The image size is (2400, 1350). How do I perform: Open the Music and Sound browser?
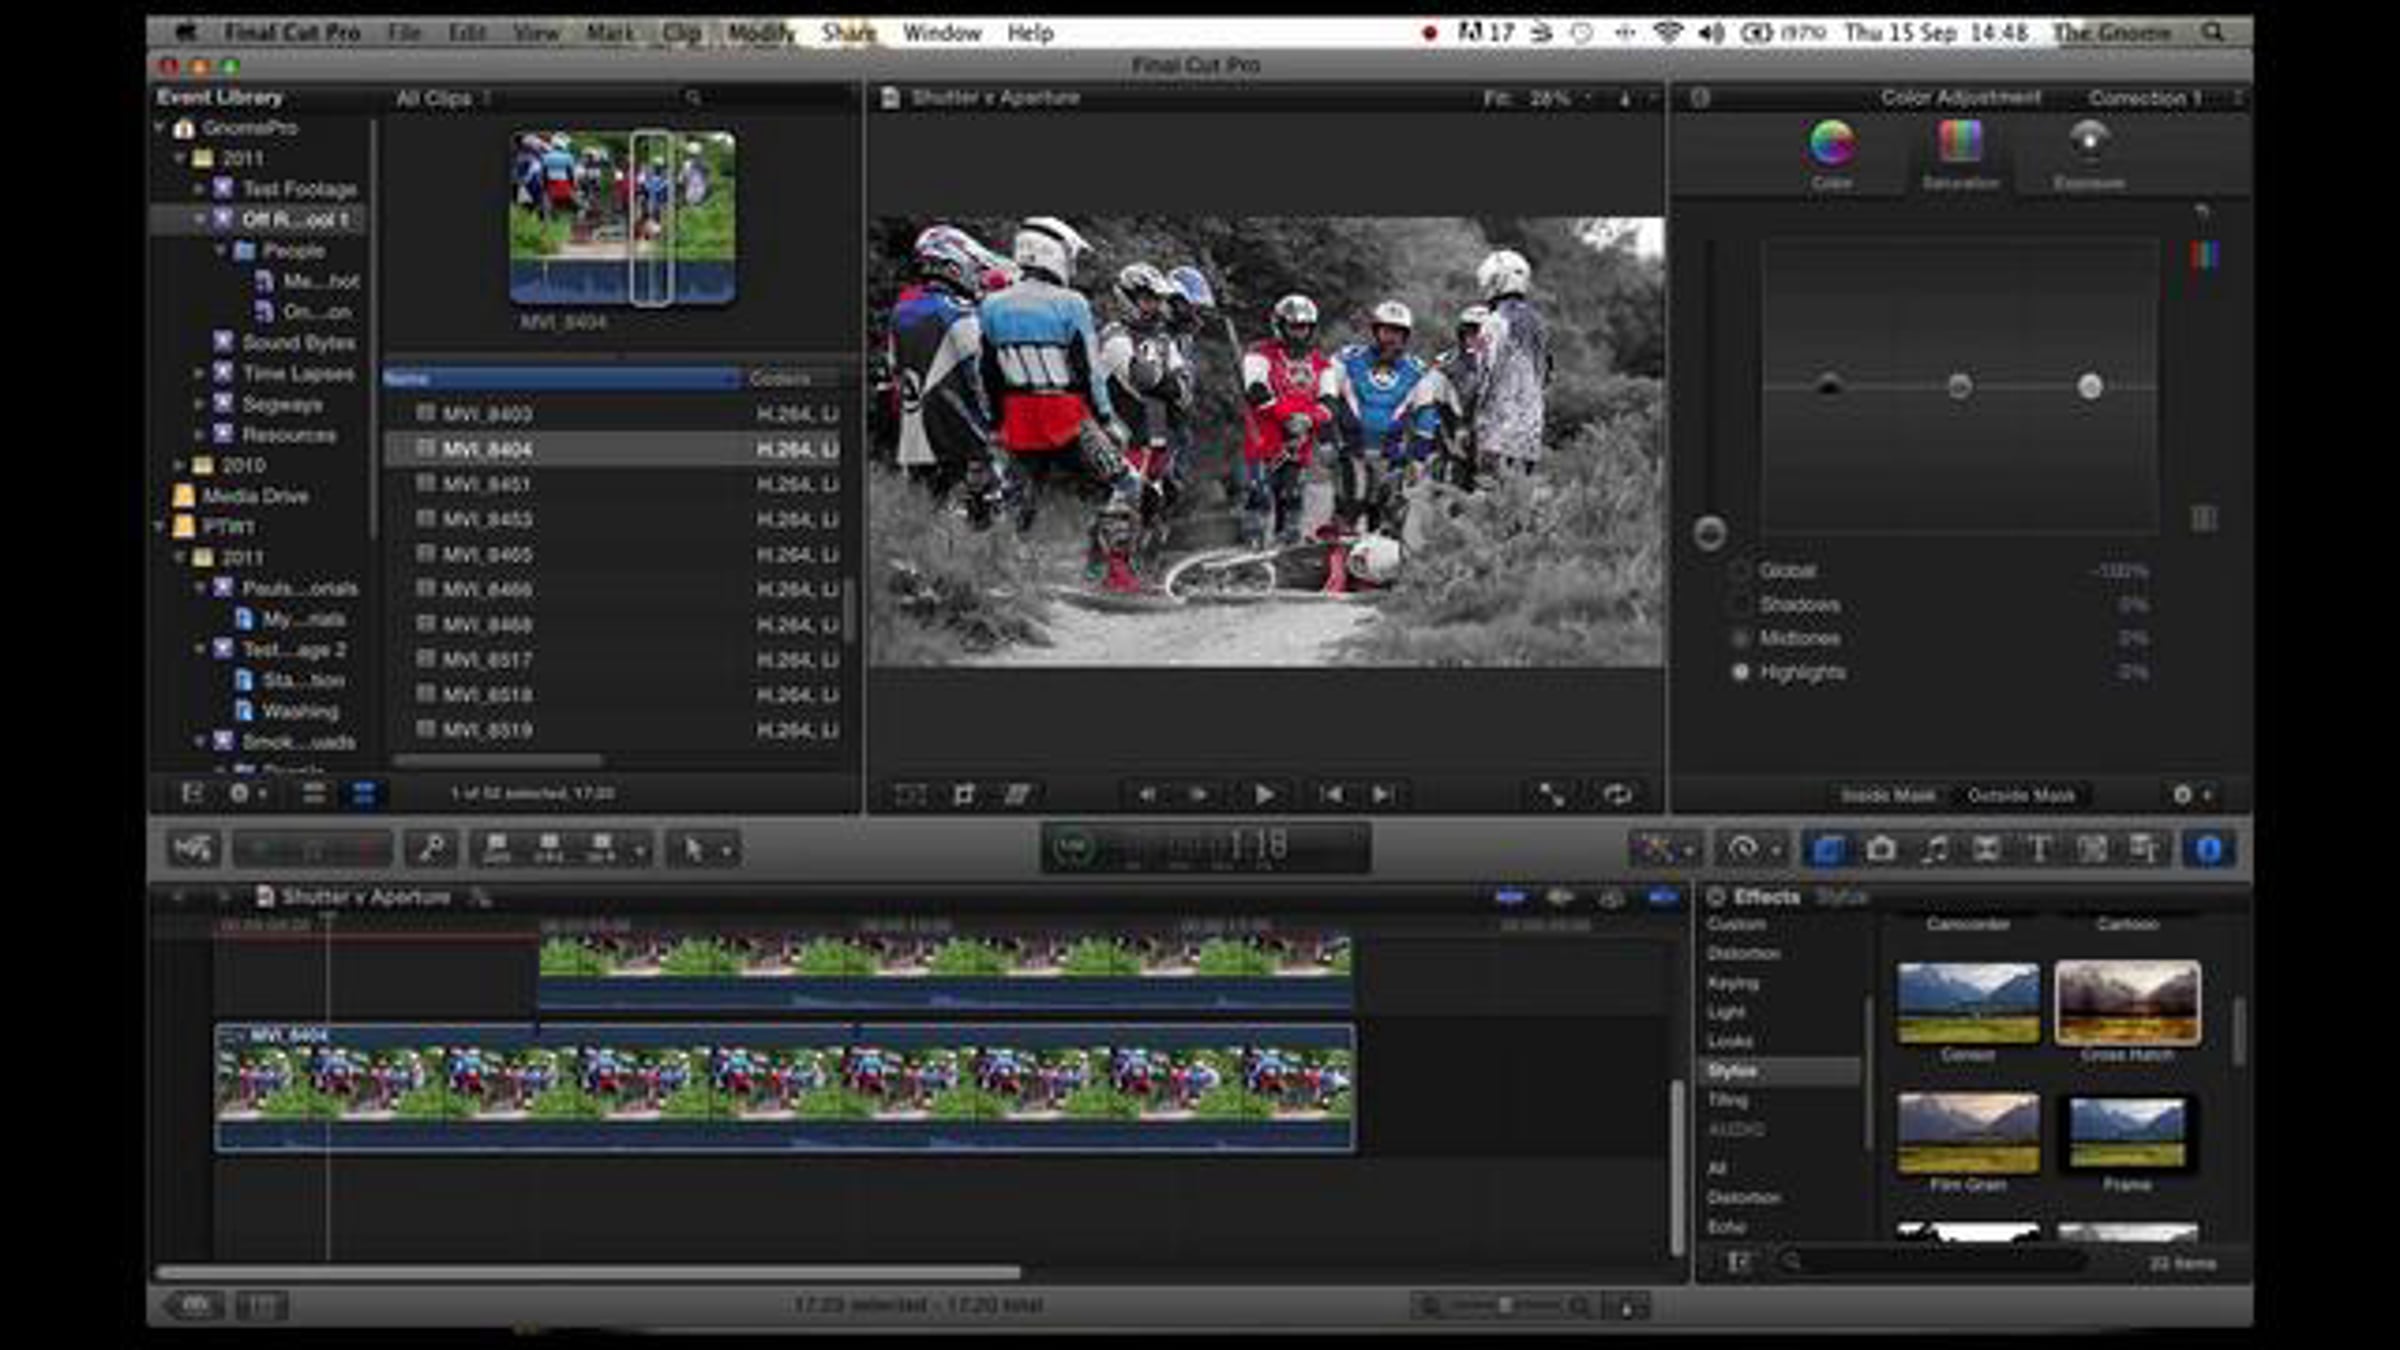(1935, 850)
